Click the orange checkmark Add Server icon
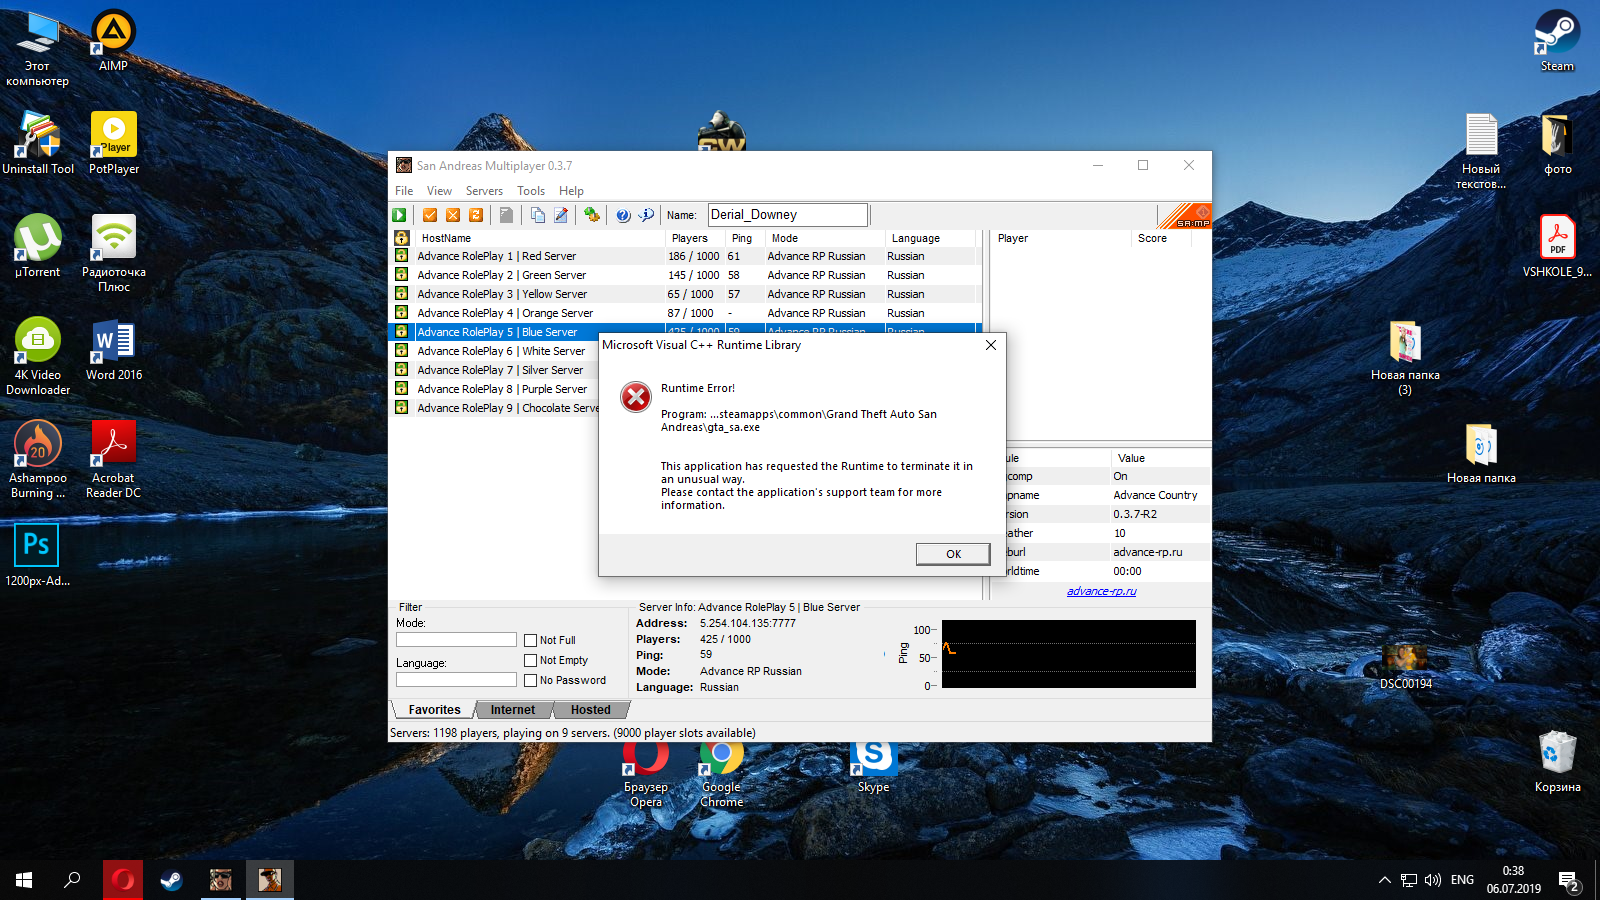This screenshot has height=900, width=1600. tap(430, 215)
